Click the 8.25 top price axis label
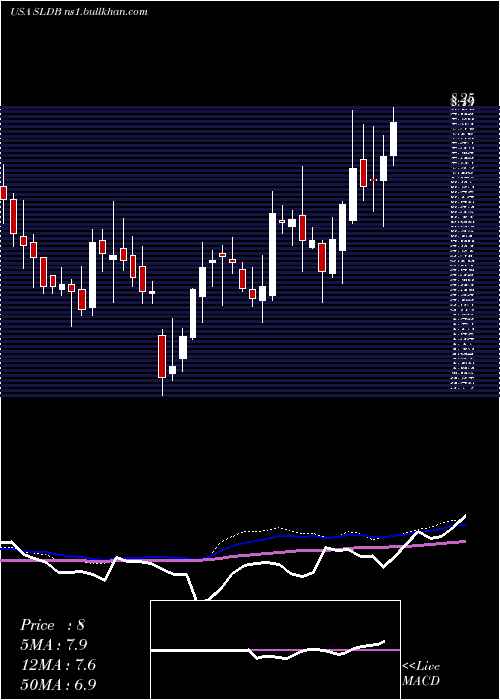The width and height of the screenshot is (500, 700). tap(462, 97)
